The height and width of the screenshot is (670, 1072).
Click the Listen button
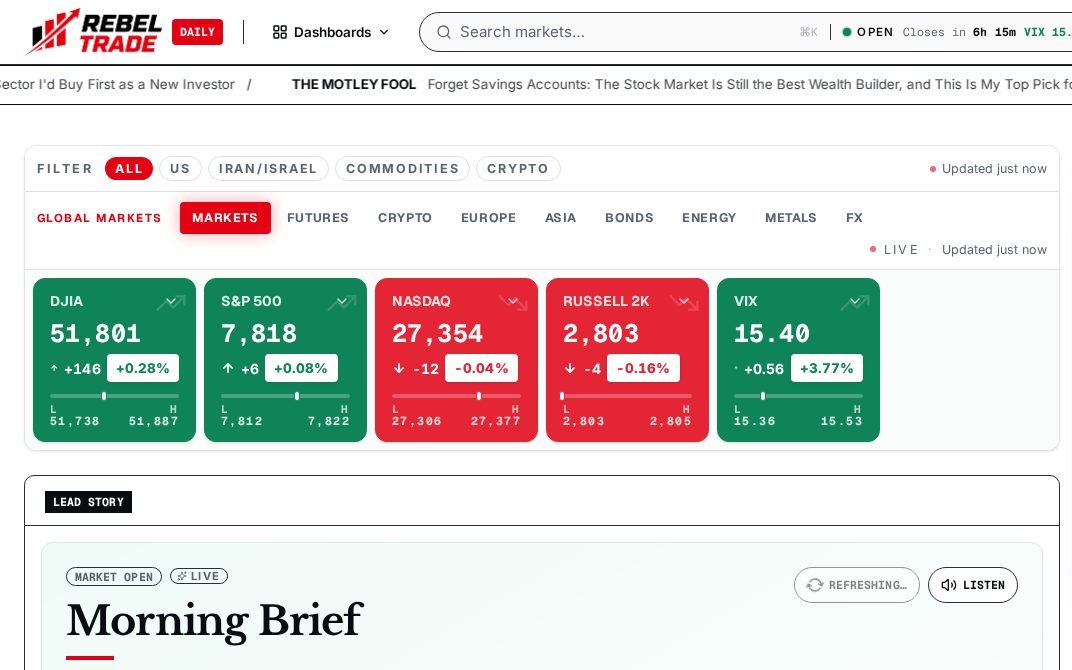tap(972, 585)
